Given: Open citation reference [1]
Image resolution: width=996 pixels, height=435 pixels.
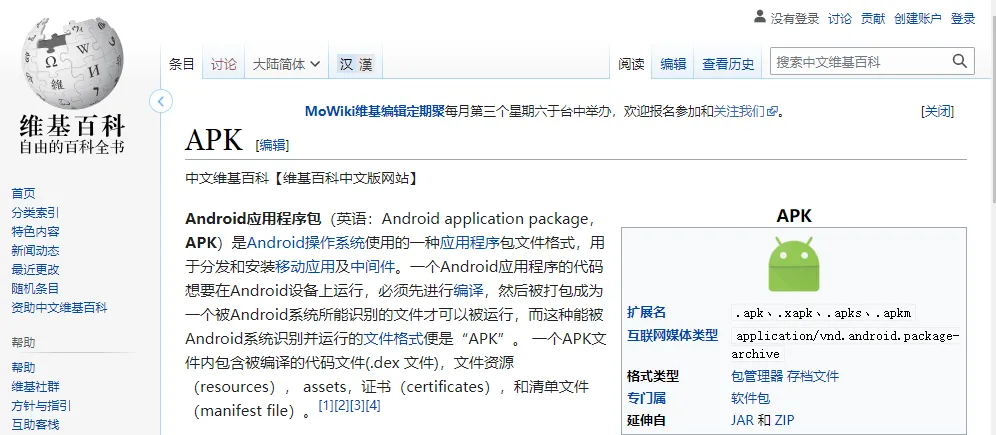Looking at the screenshot, I should point(326,405).
